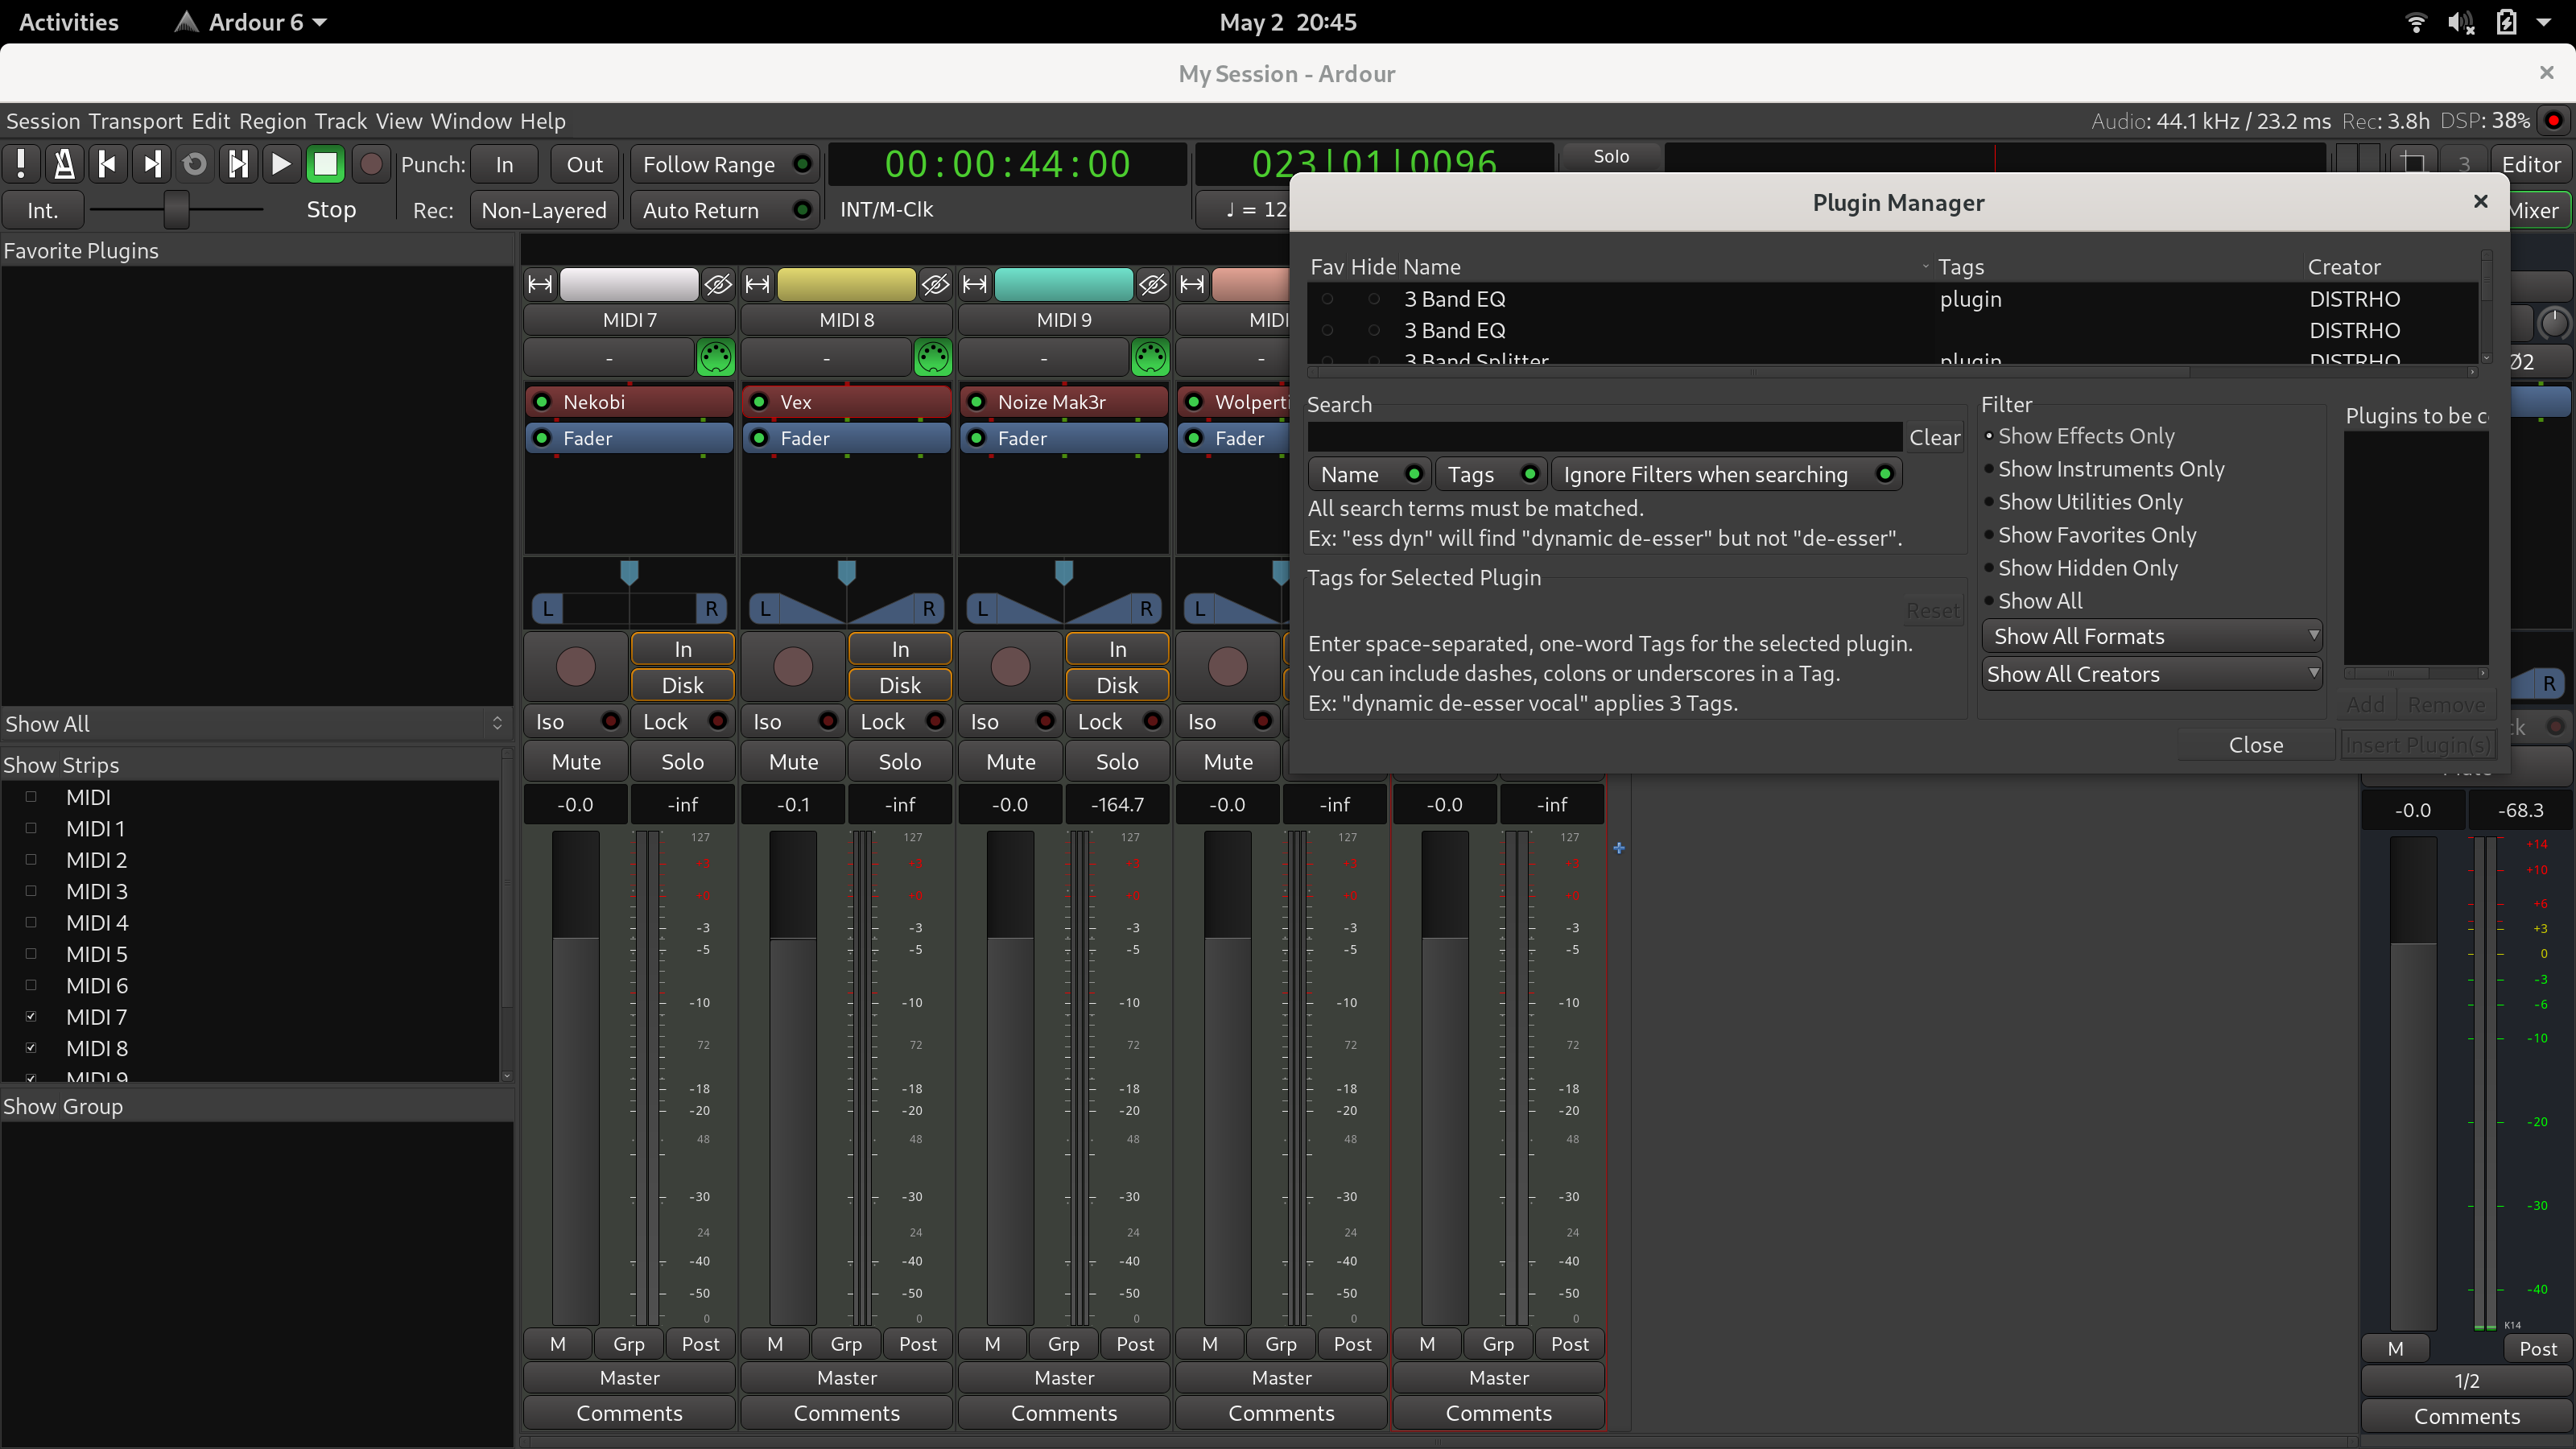Click the shuttle speed slider handle
Image resolution: width=2576 pixels, height=1449 pixels.
click(176, 210)
